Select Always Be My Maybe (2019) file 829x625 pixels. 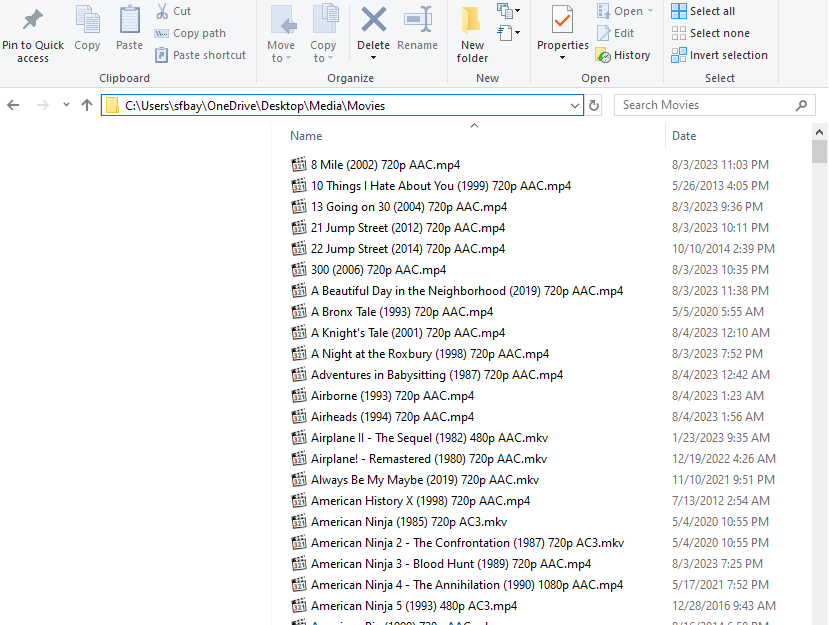pos(425,480)
